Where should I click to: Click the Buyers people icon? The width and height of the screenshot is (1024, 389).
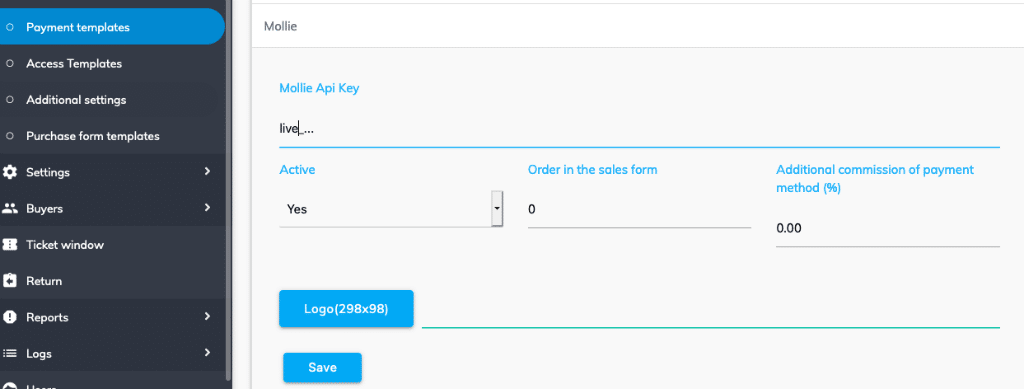coord(10,209)
